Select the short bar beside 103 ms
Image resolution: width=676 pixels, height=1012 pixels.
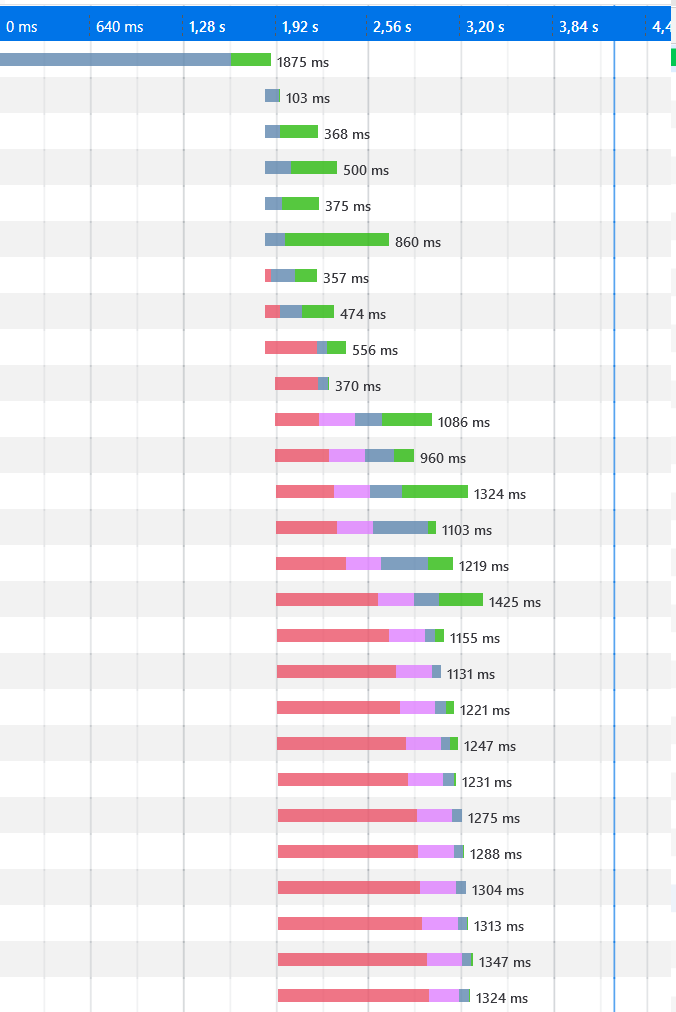(x=272, y=96)
